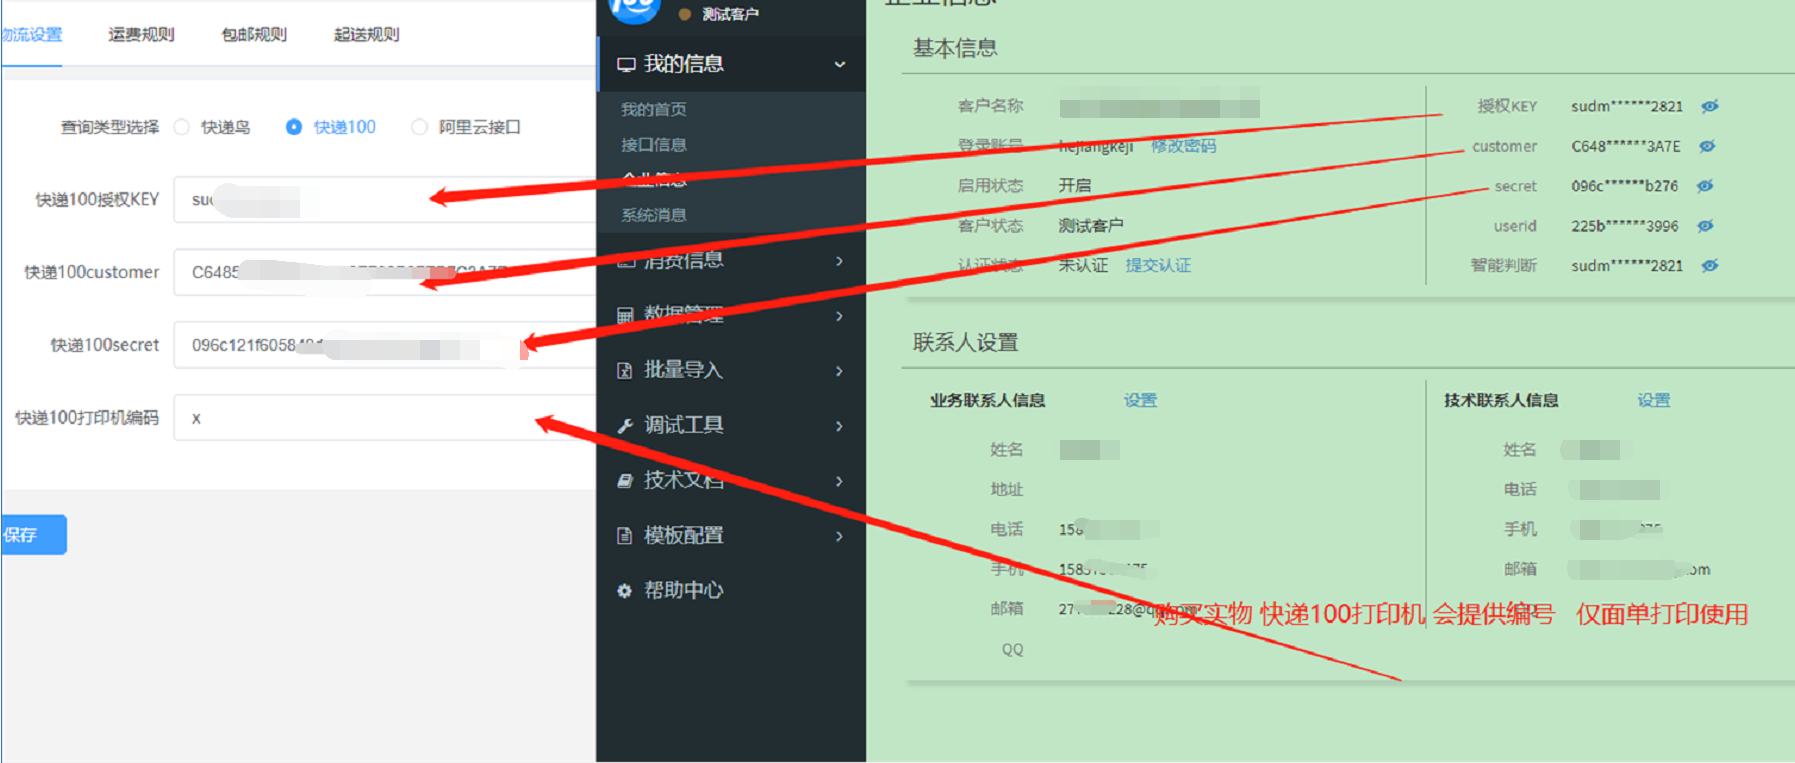Viewport: 1795px width, 763px height.
Task: Click the calculator icon beside 数据管理
Action: pyautogui.click(x=625, y=316)
